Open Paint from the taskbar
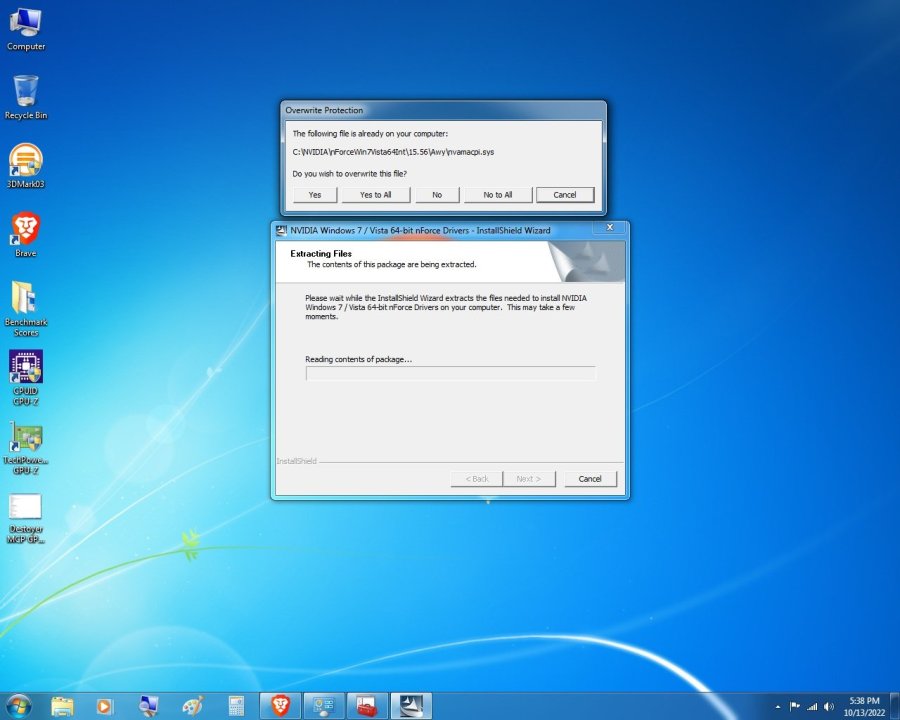 192,706
